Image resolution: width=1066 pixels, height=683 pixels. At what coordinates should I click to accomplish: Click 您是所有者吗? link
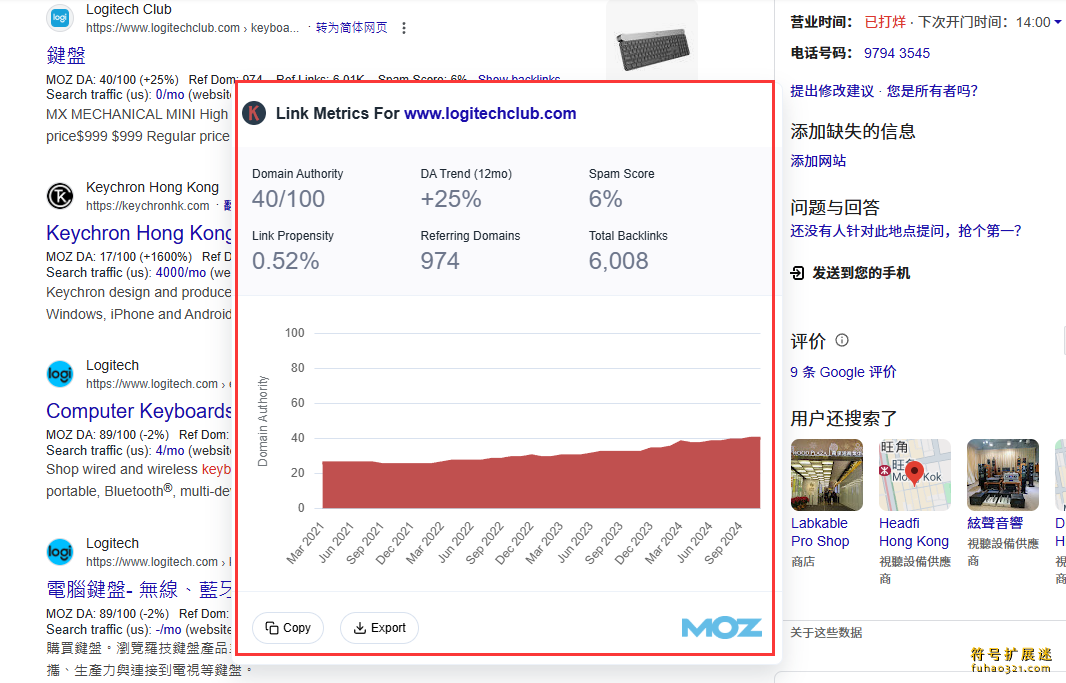pos(932,91)
